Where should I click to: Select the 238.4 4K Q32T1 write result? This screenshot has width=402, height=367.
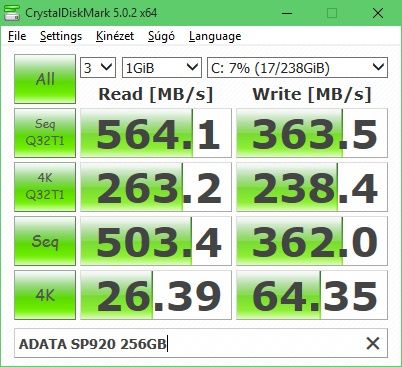[x=312, y=187]
